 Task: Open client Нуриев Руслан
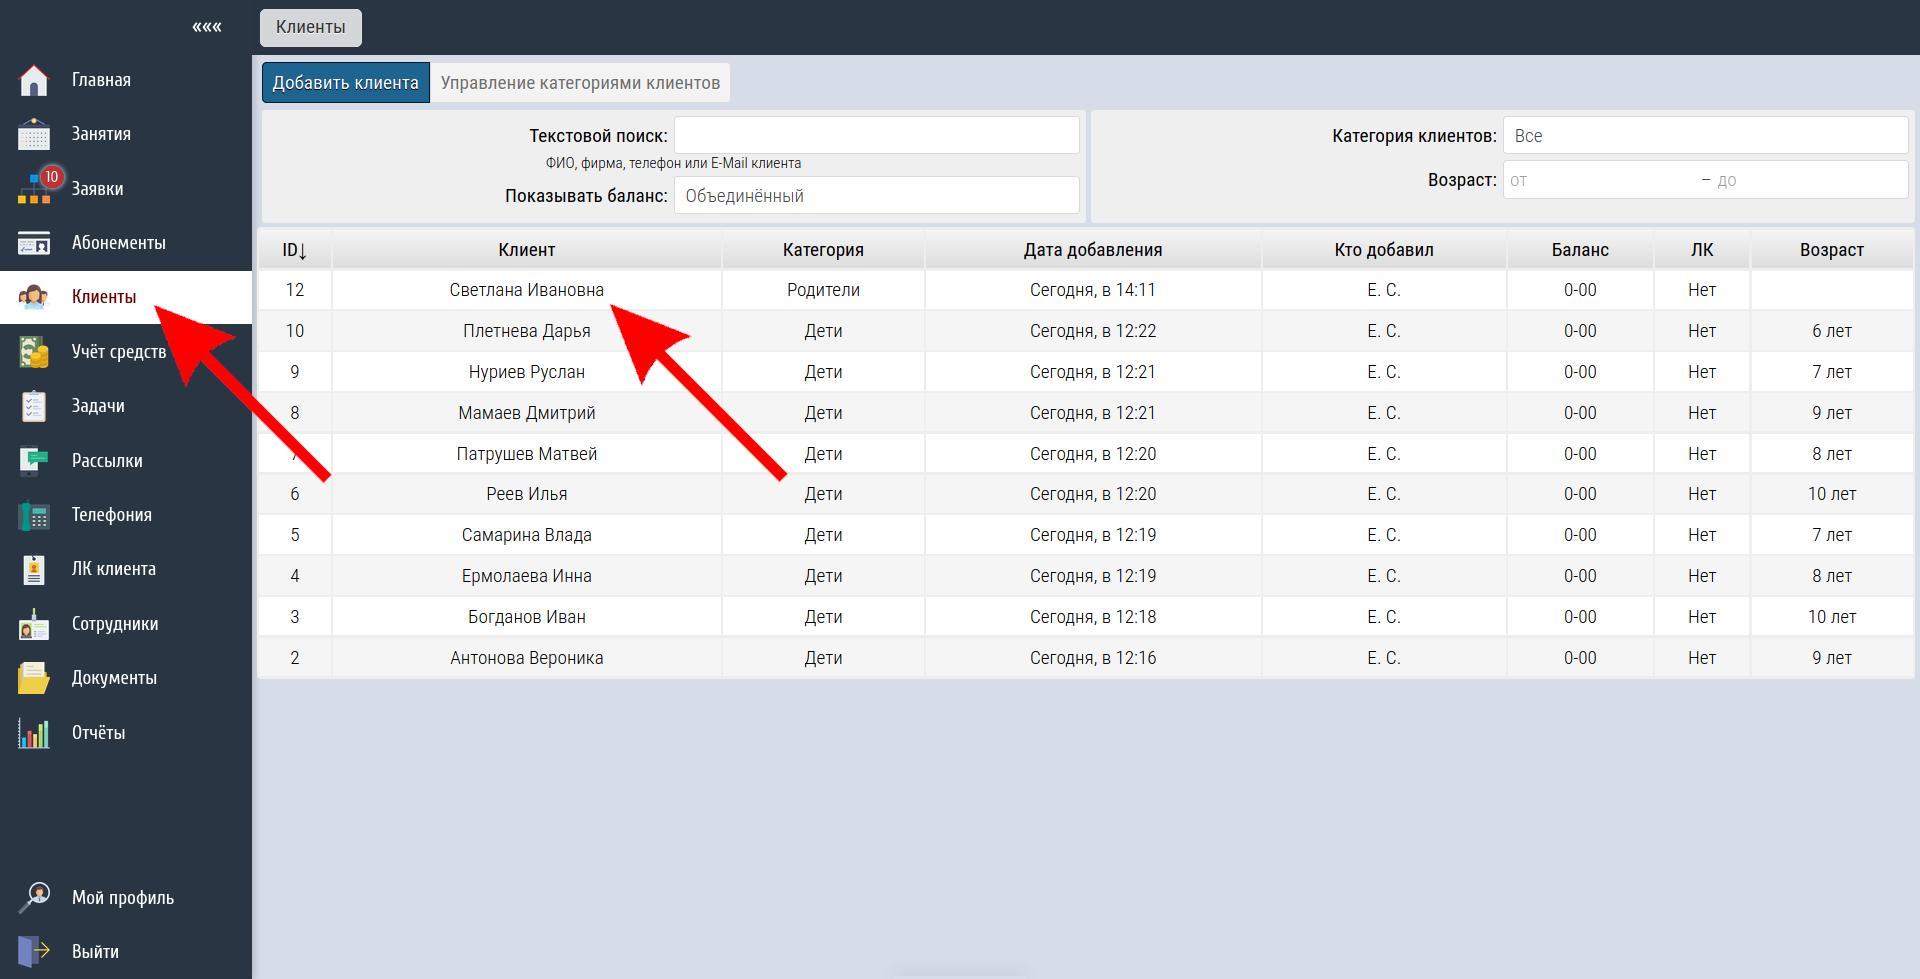click(x=527, y=372)
